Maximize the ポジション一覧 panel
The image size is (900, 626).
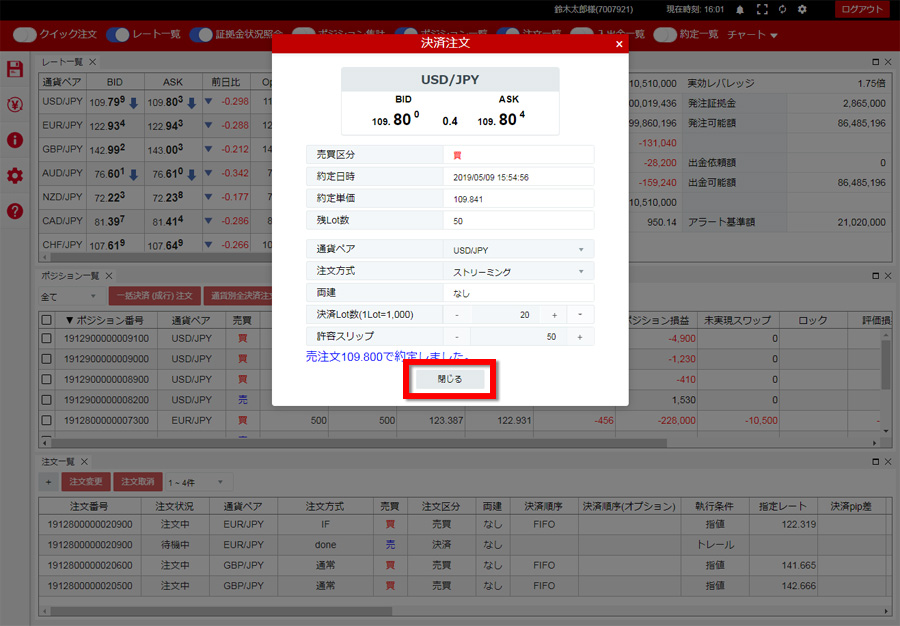tap(875, 276)
